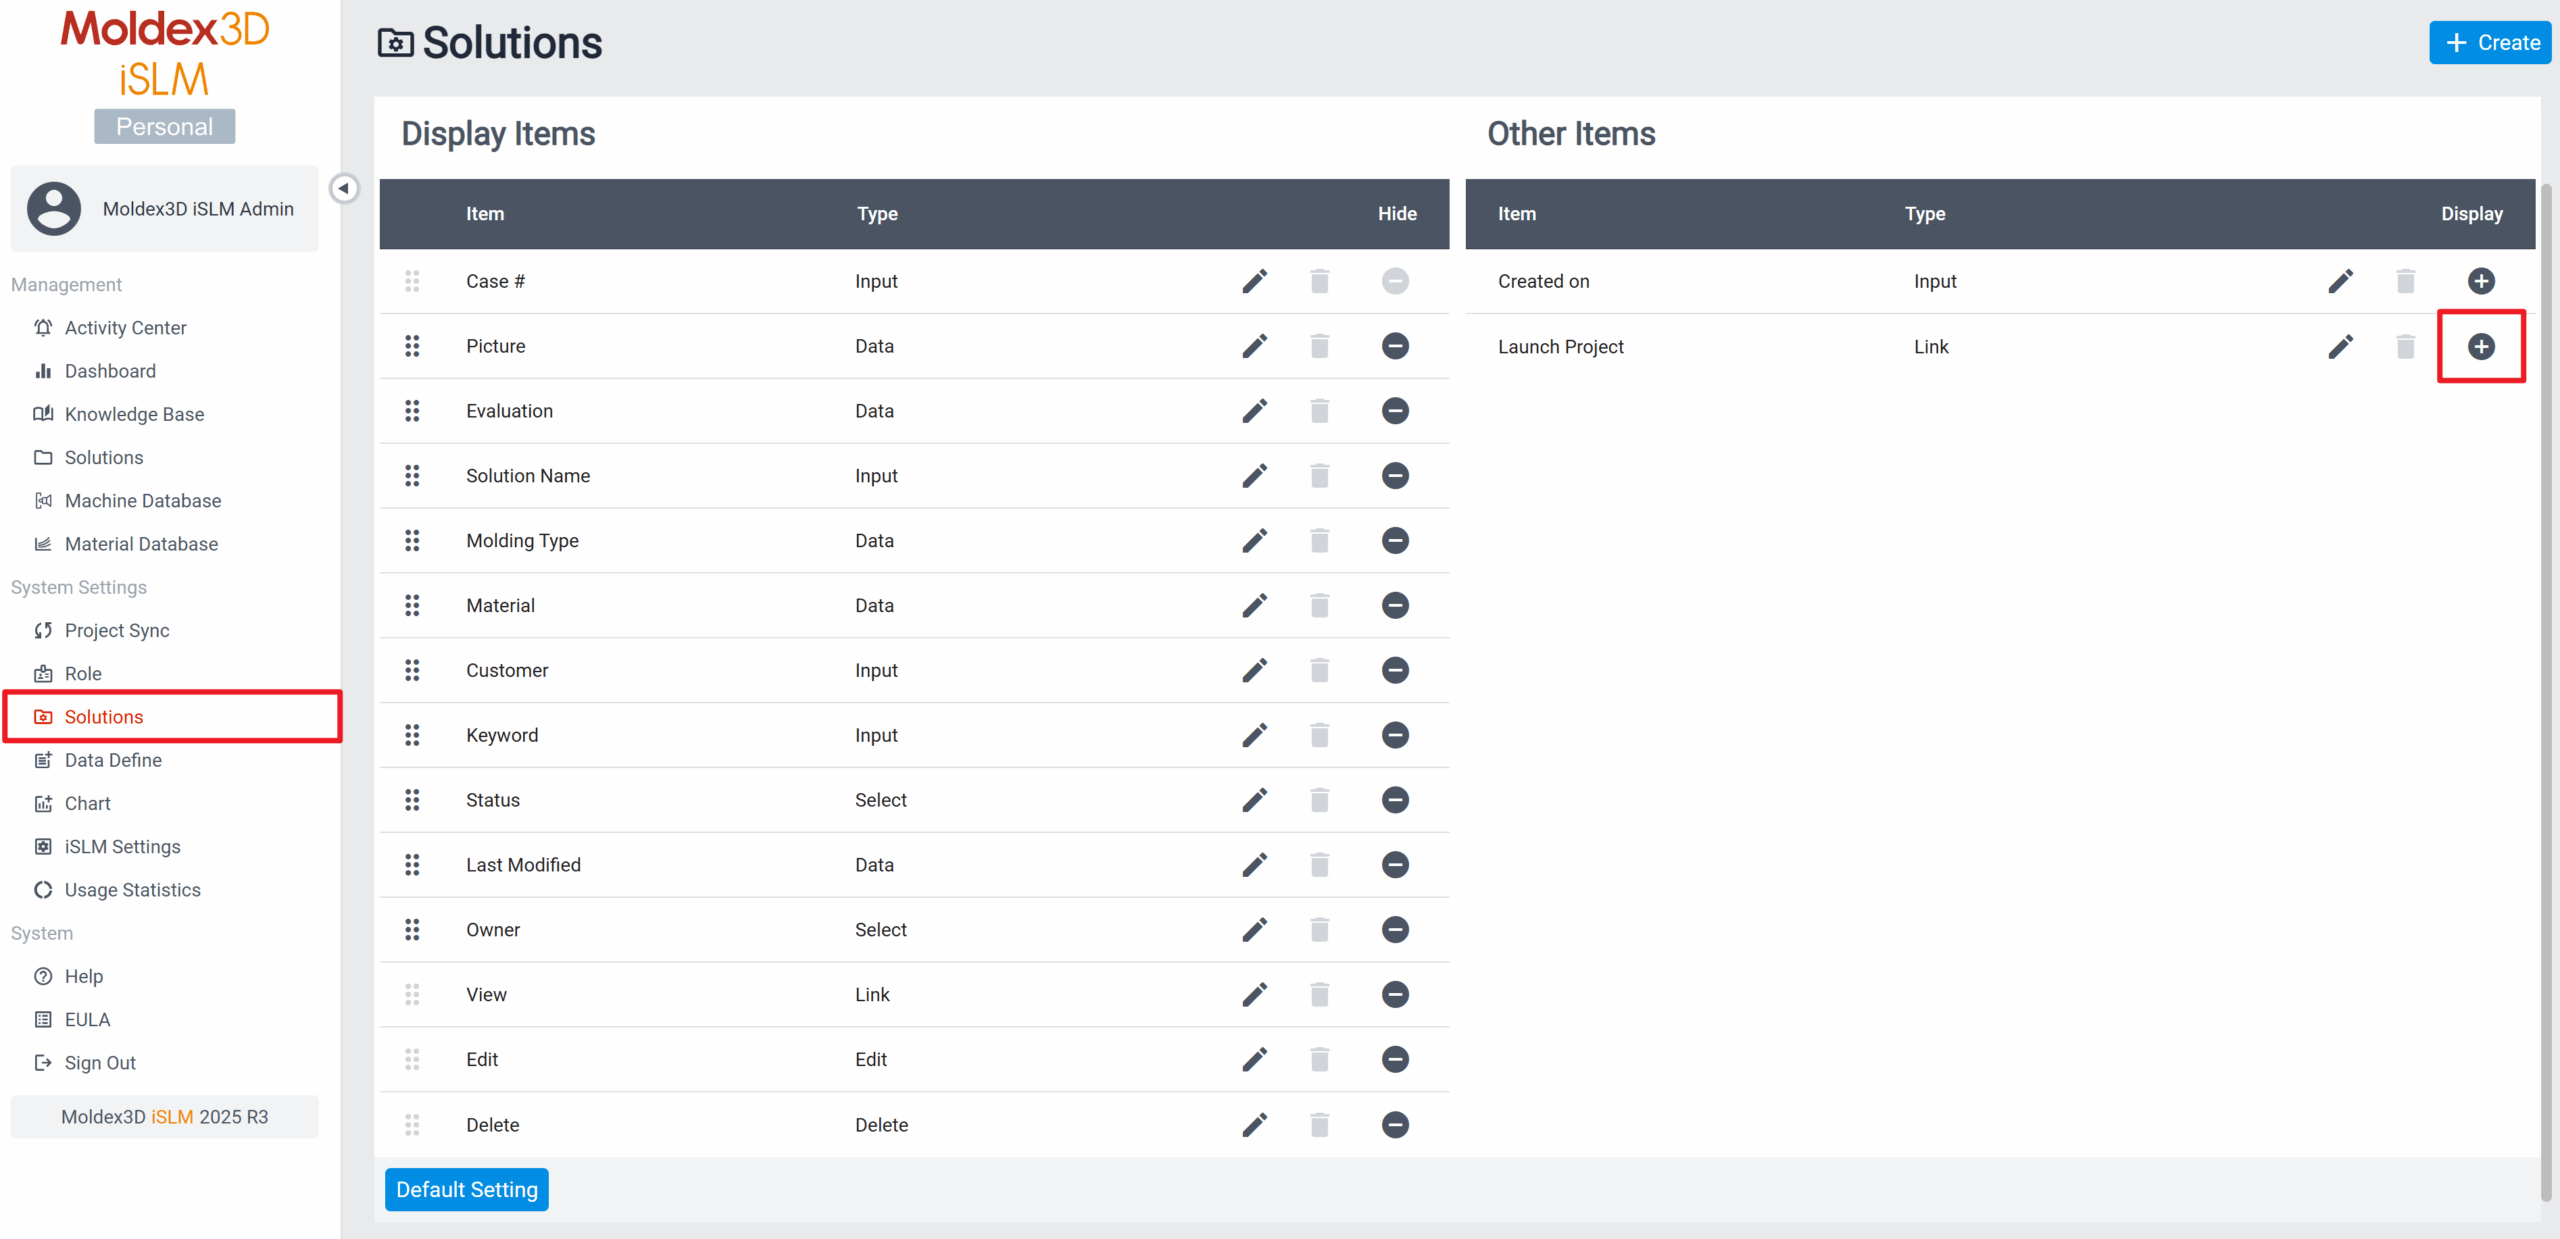Click trash icon in Launch Project row
This screenshot has width=2560, height=1239.
click(x=2405, y=347)
